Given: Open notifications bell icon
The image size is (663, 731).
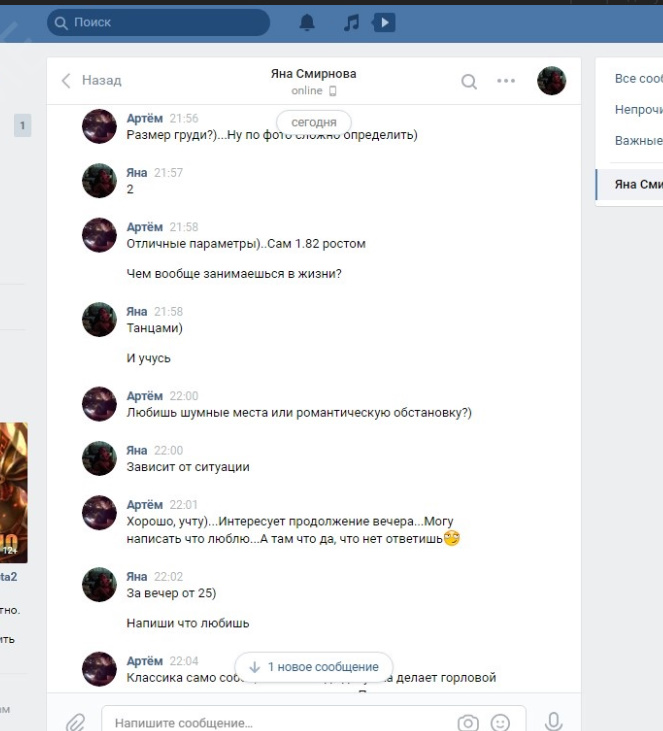Looking at the screenshot, I should point(307,22).
